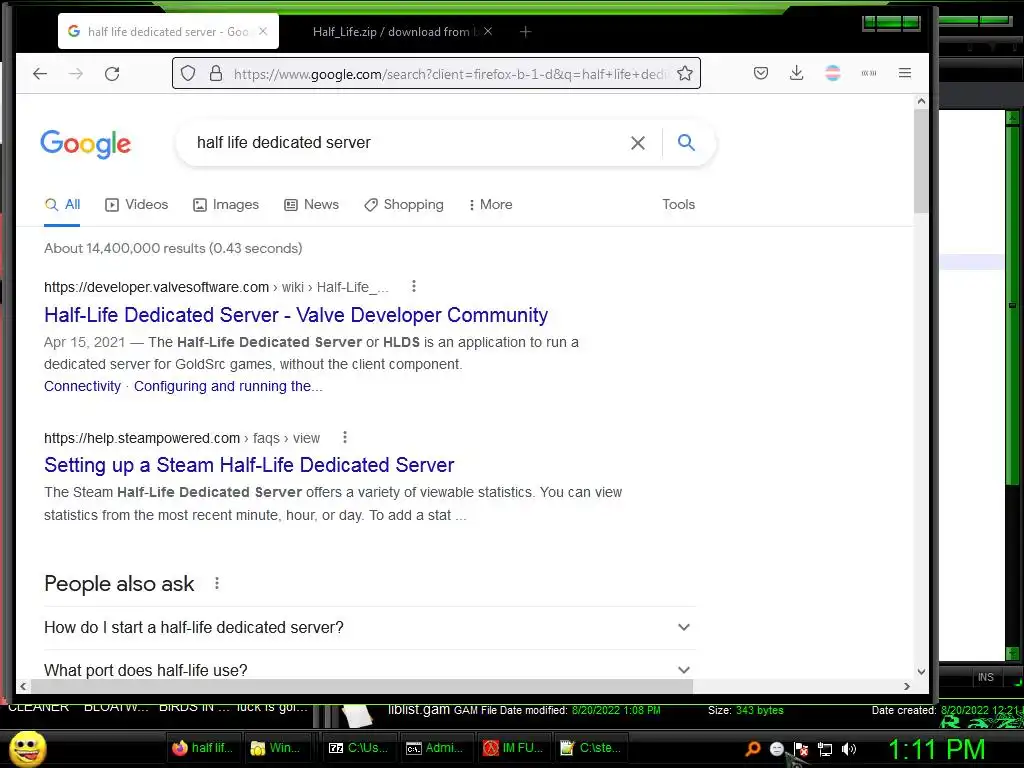The image size is (1024, 768).
Task: Click the browser forward arrow
Action: point(76,74)
